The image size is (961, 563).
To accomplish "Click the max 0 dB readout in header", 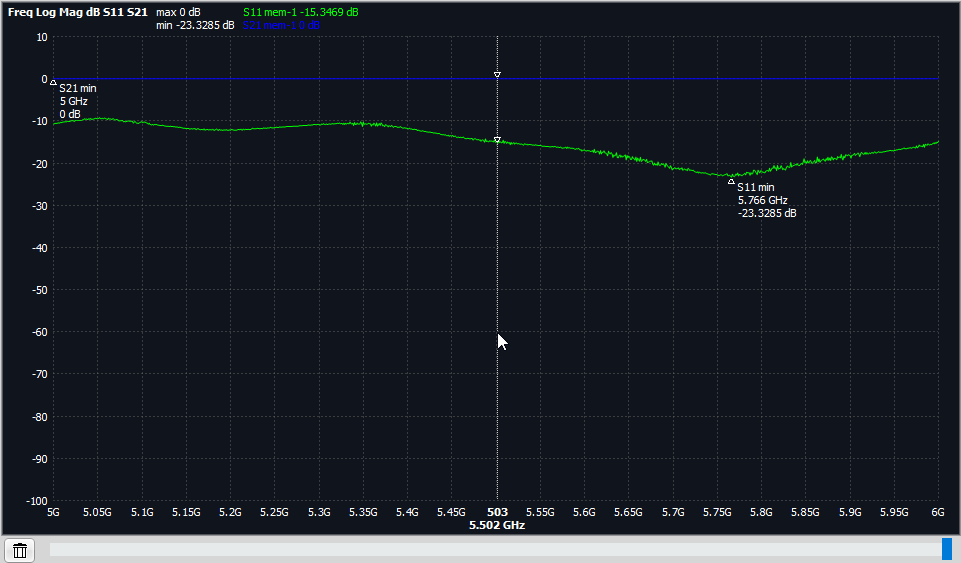I will pyautogui.click(x=179, y=12).
